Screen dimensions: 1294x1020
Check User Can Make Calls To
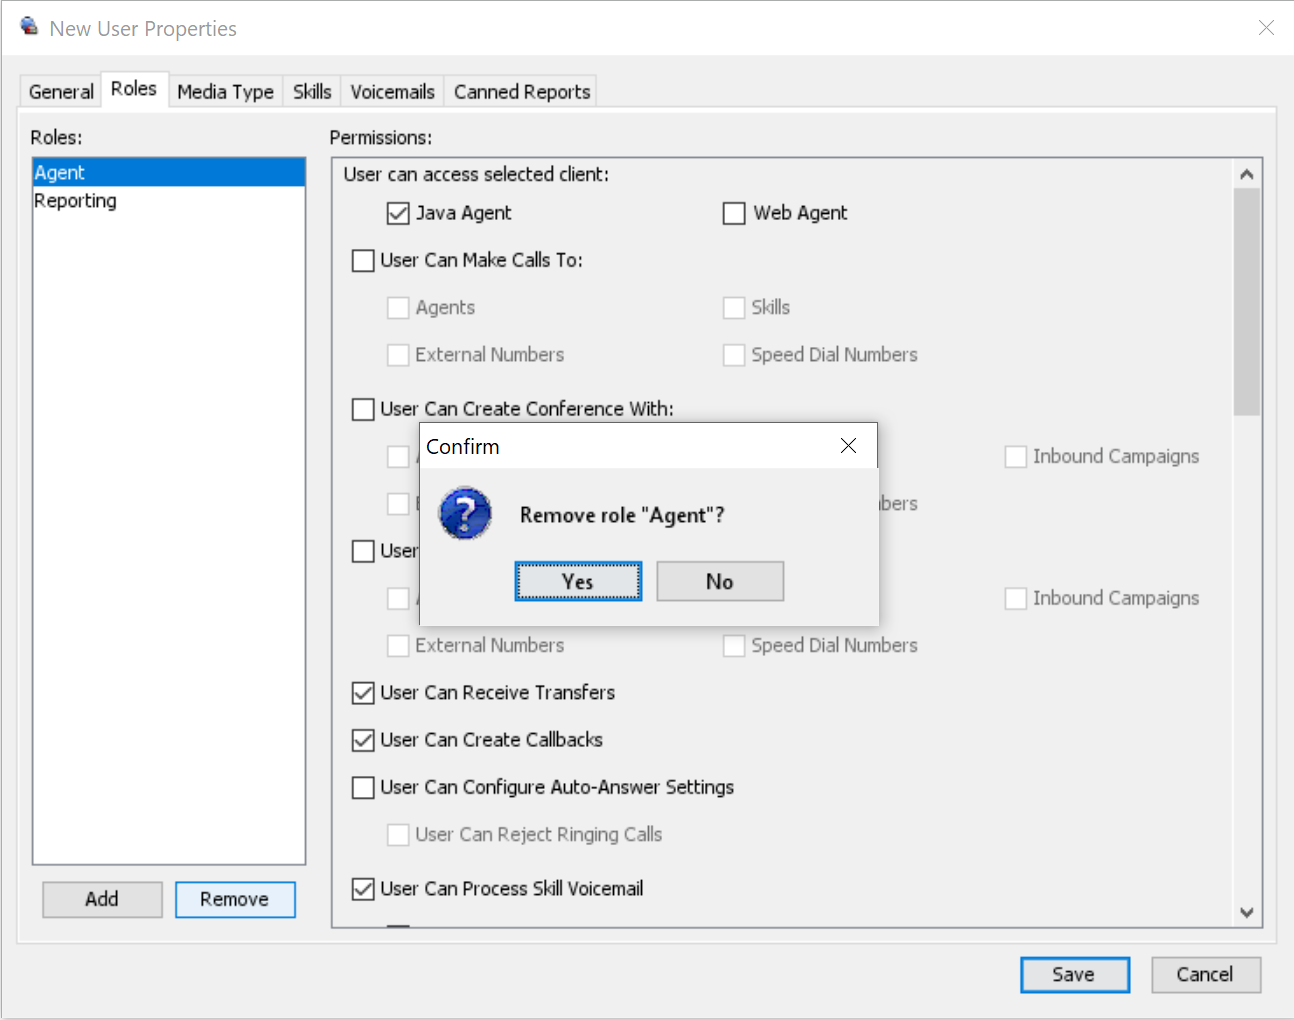(363, 261)
